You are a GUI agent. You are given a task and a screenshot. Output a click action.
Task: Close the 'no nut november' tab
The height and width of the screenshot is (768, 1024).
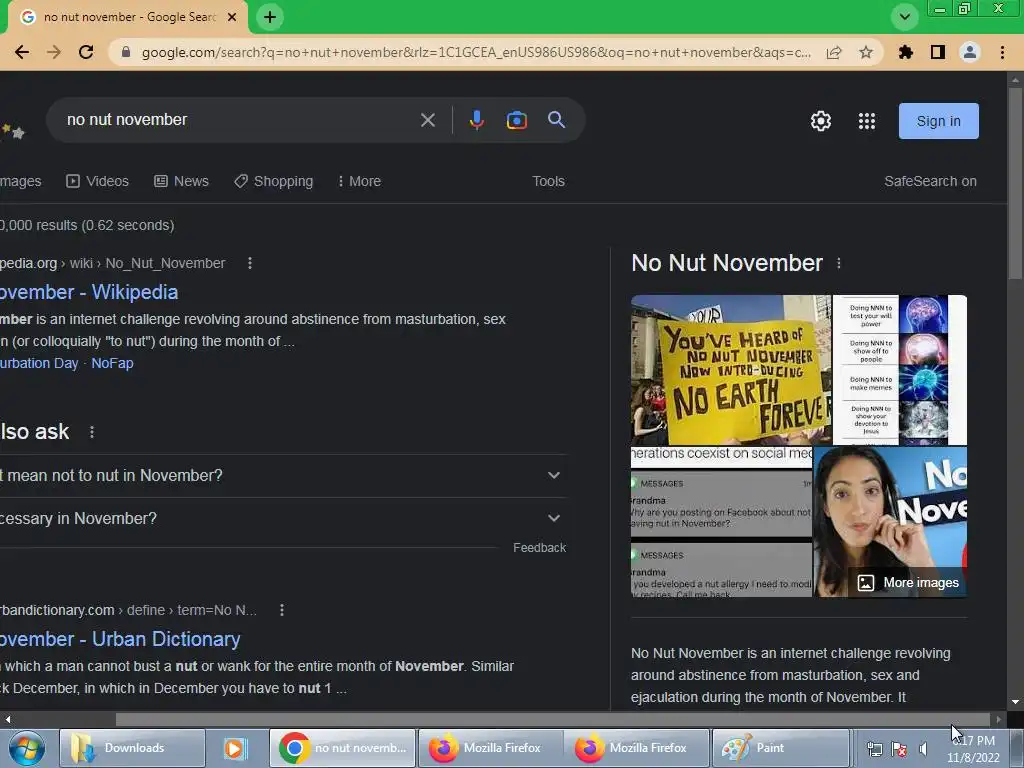click(232, 17)
